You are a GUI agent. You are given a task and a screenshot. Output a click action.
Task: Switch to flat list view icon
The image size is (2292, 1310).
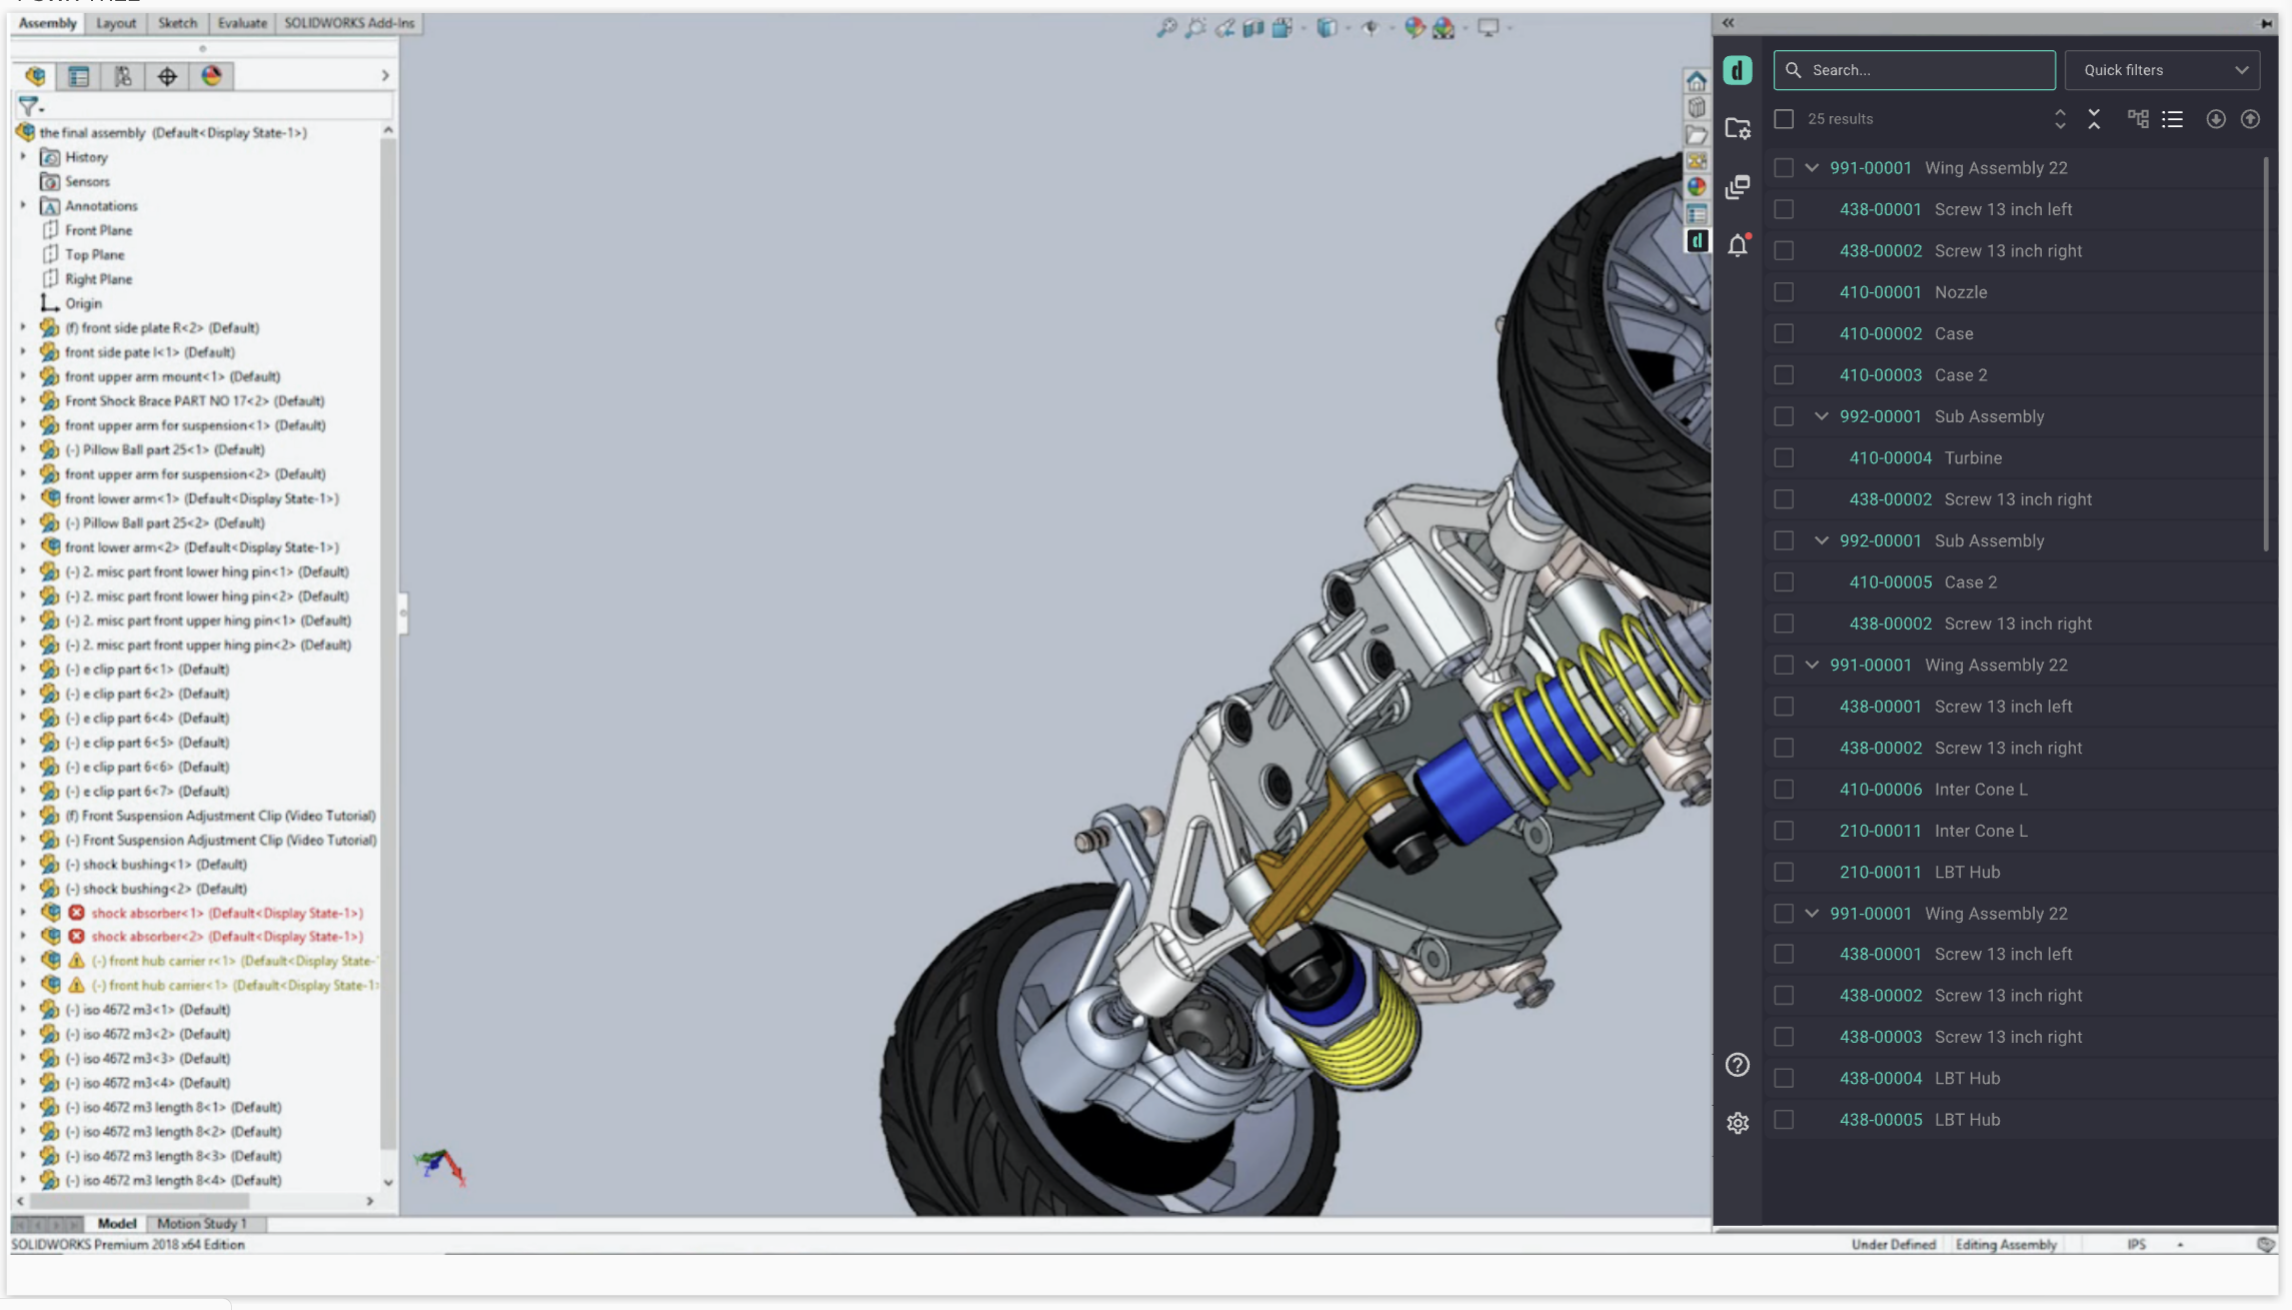2172,119
